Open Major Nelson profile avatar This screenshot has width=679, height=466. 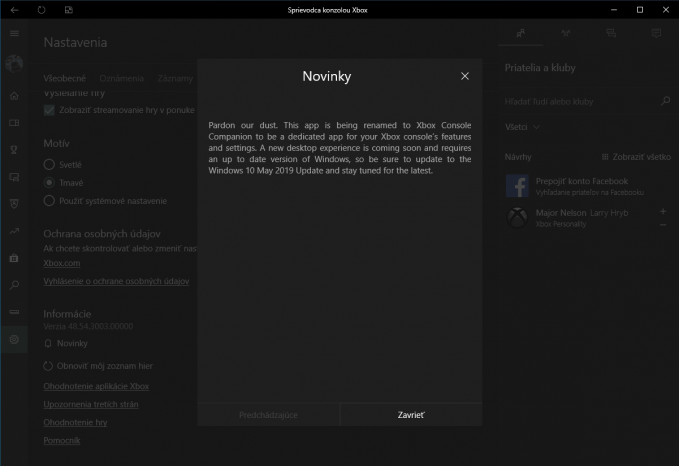pos(517,217)
